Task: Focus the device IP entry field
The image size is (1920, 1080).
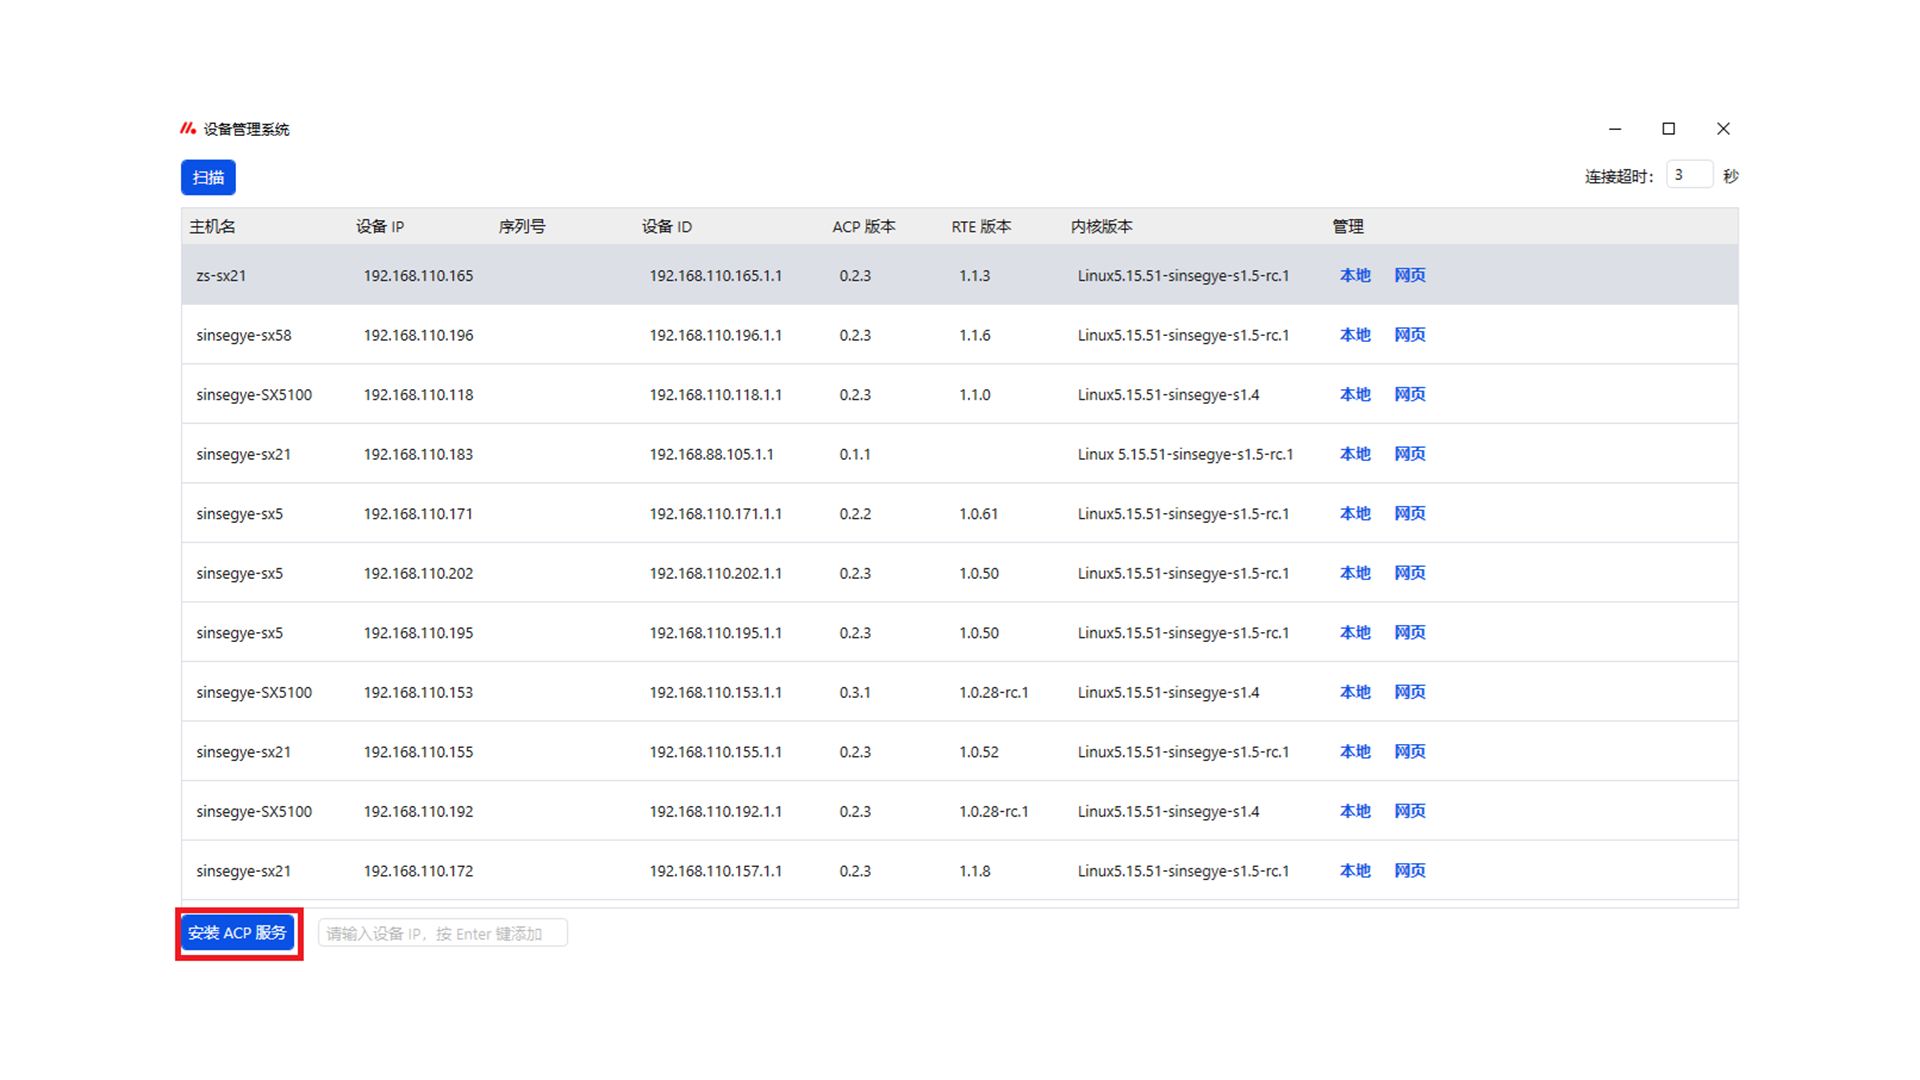Action: [442, 933]
